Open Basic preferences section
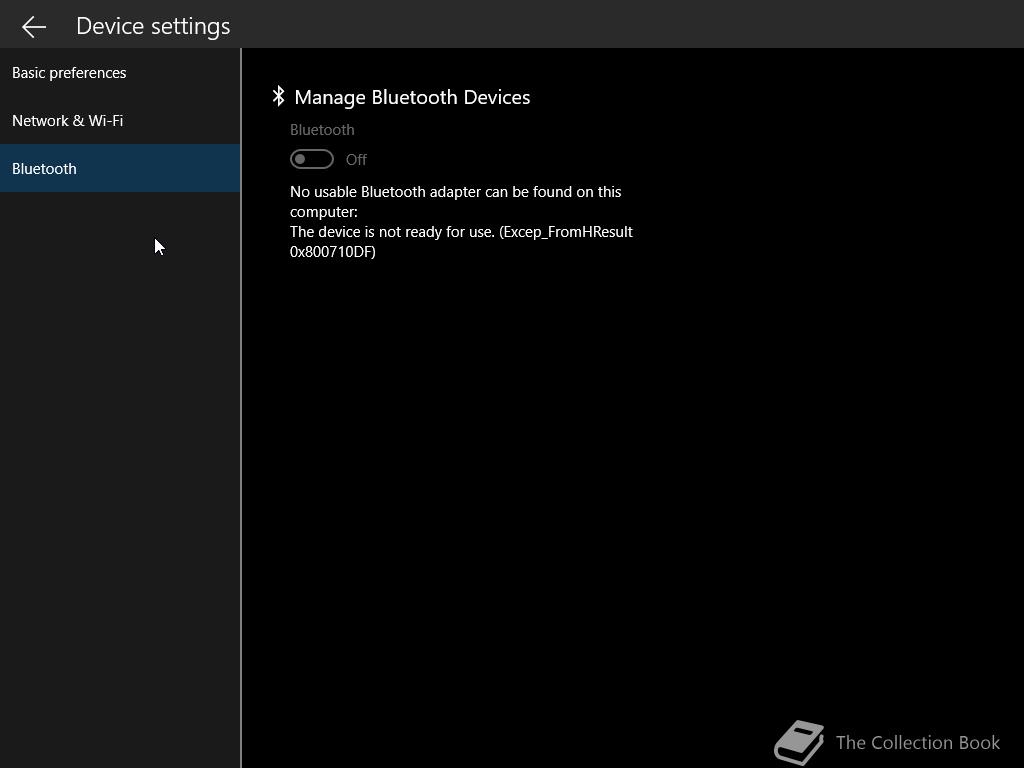This screenshot has width=1024, height=768. [x=120, y=72]
